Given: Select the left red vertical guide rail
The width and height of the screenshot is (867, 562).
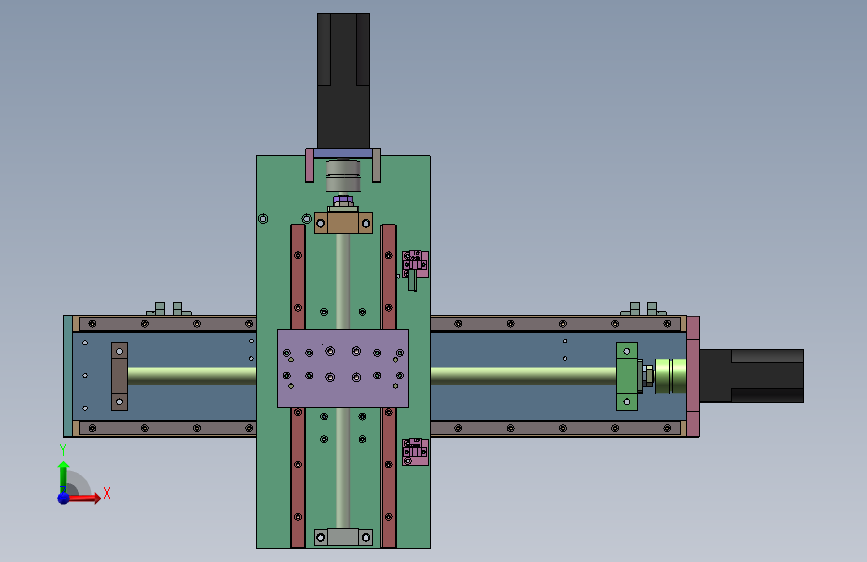Looking at the screenshot, I should pos(298,277).
